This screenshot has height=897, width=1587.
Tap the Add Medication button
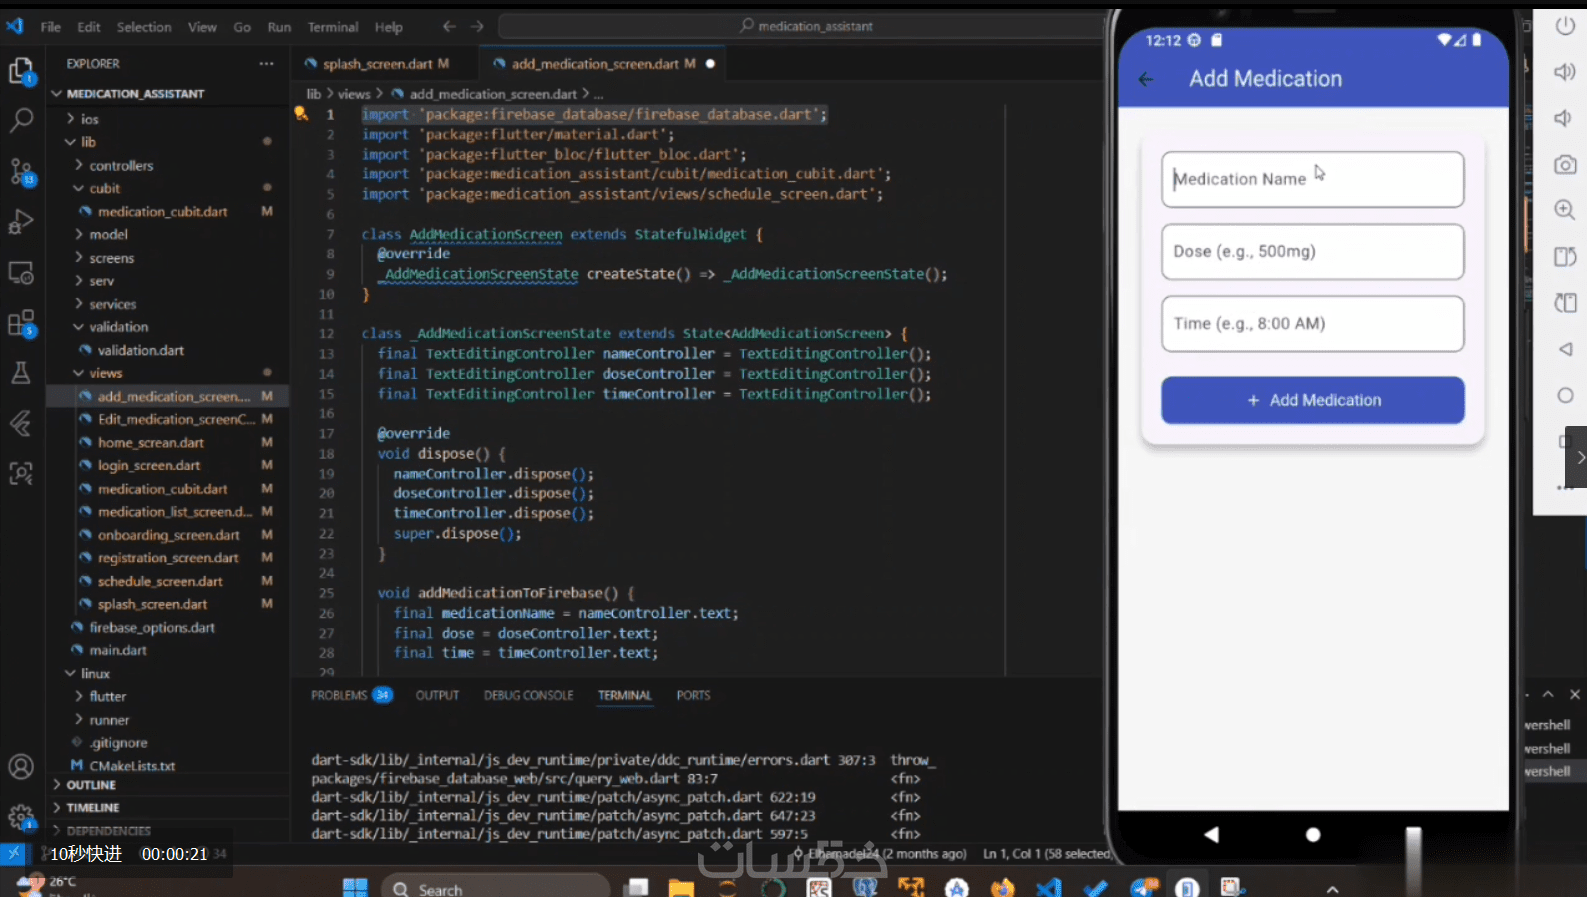1312,400
